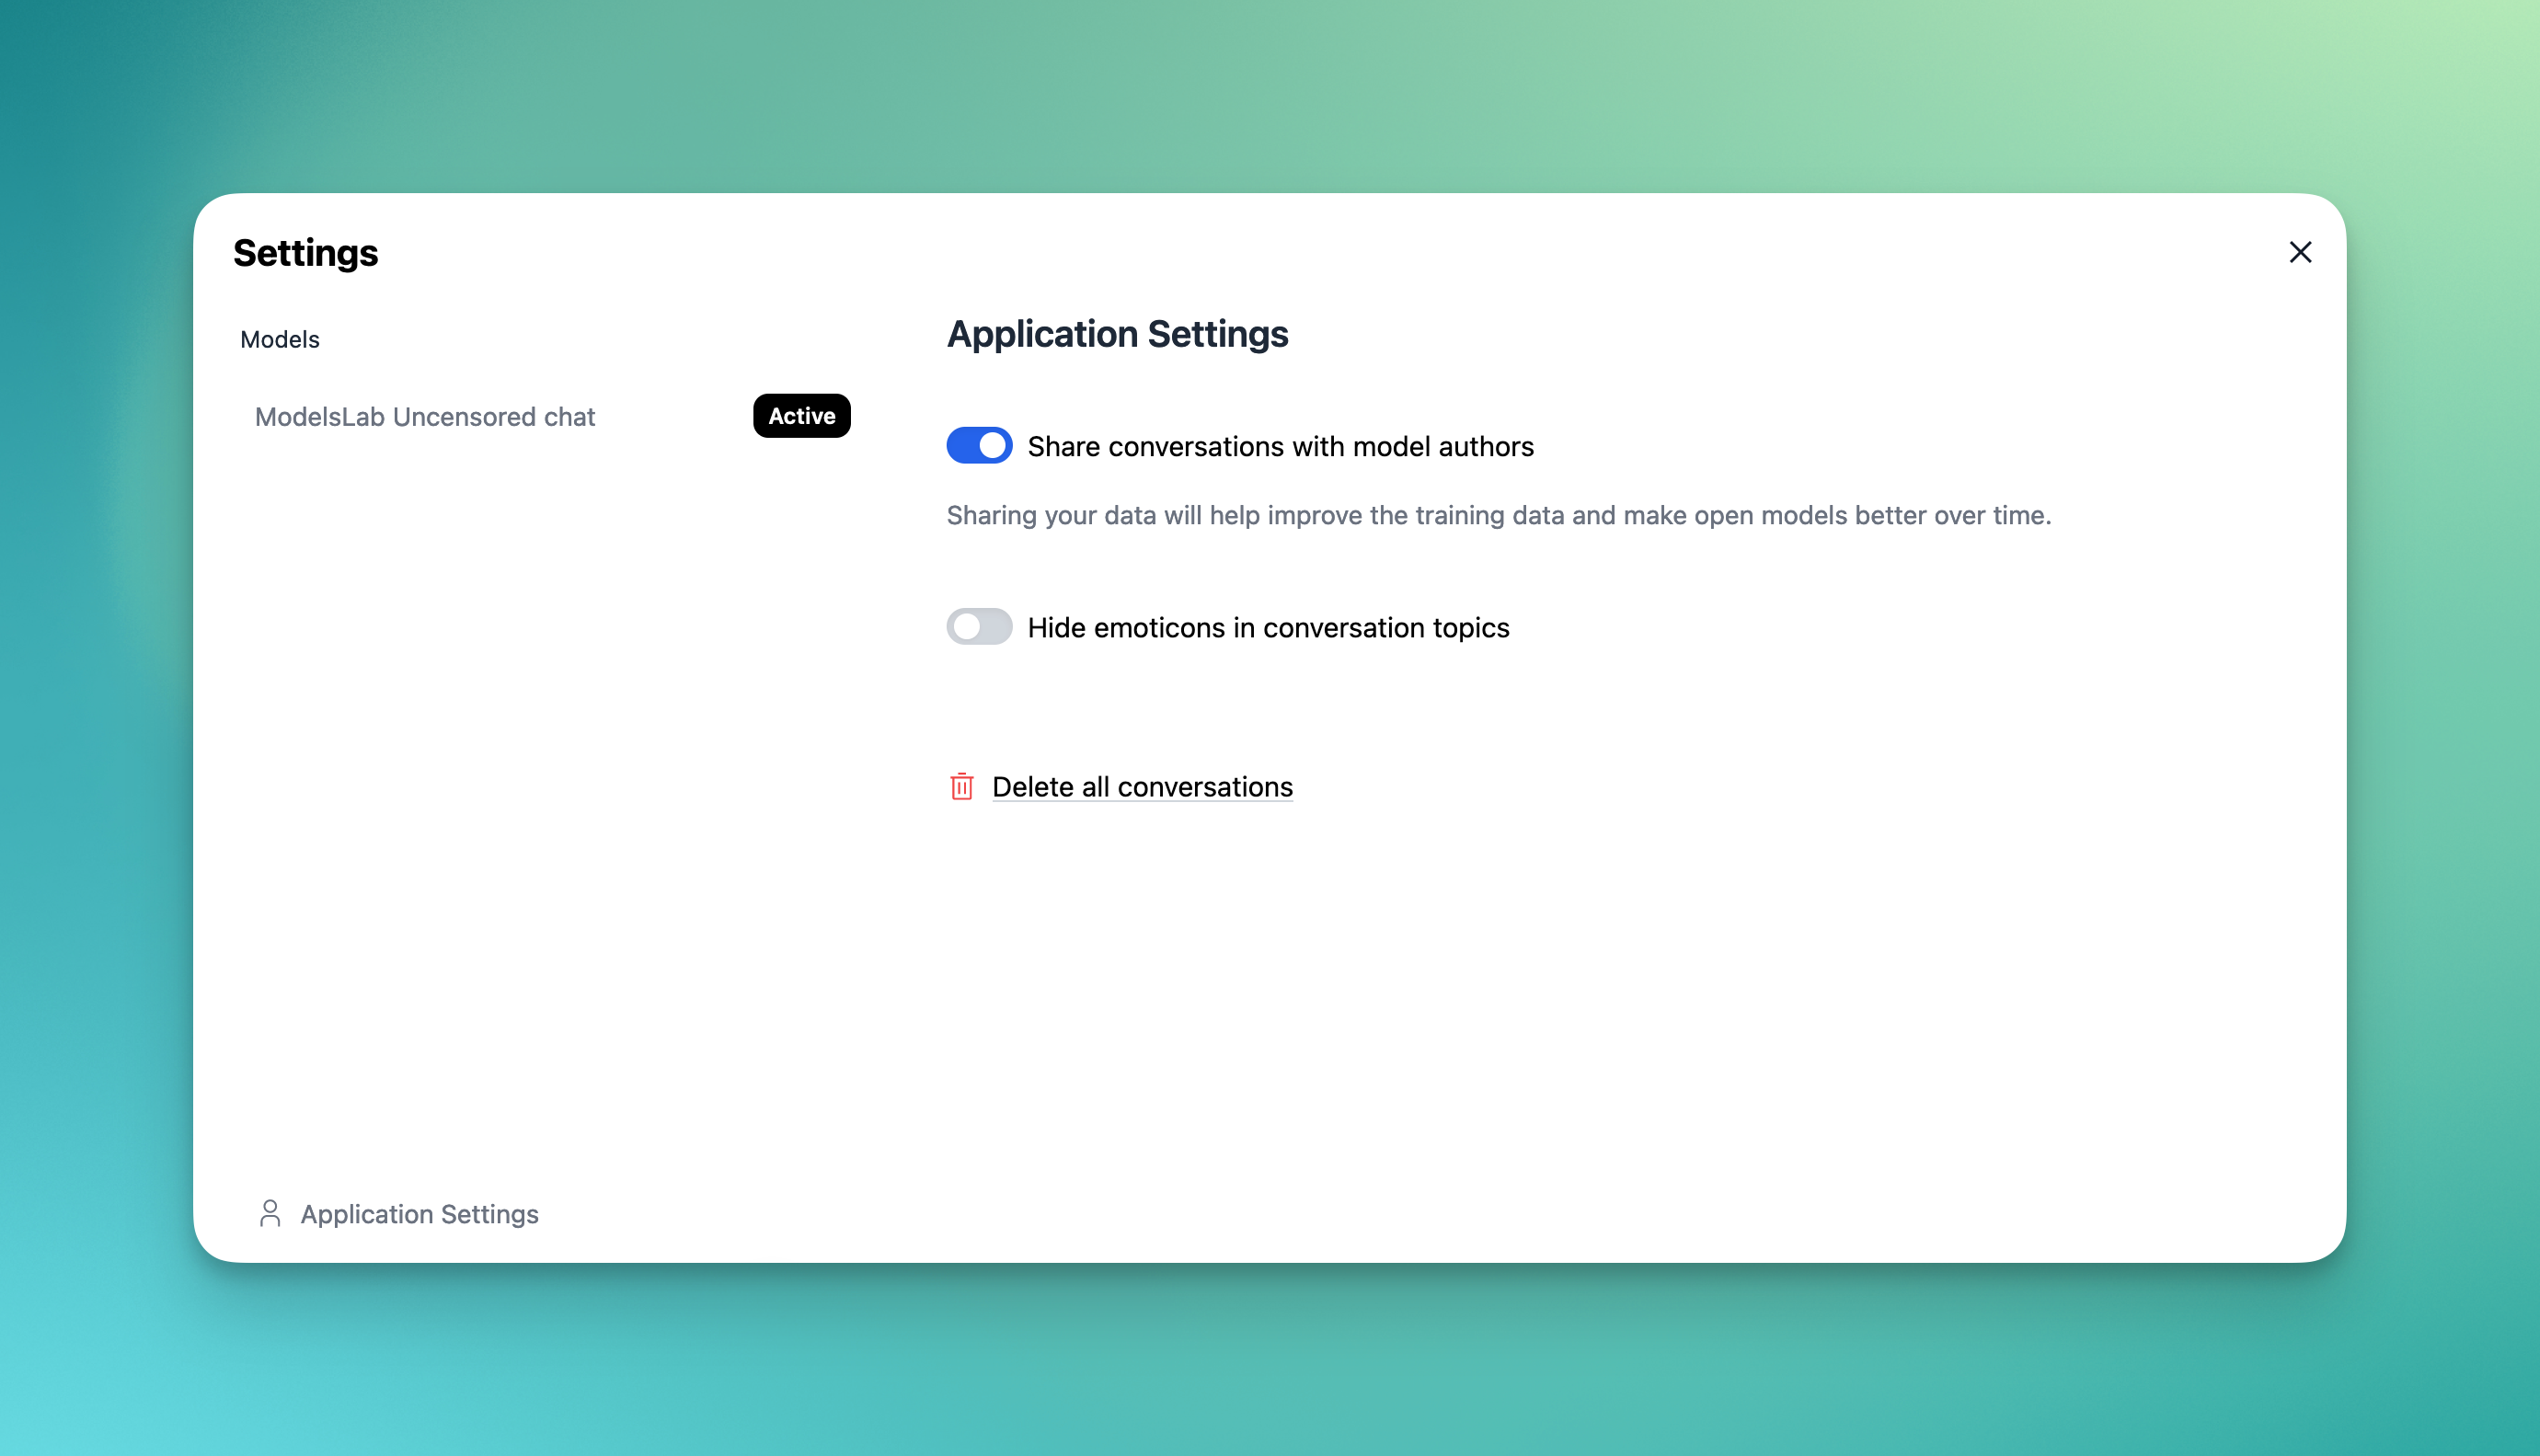Disable Share conversations with model authors switch

coord(979,446)
